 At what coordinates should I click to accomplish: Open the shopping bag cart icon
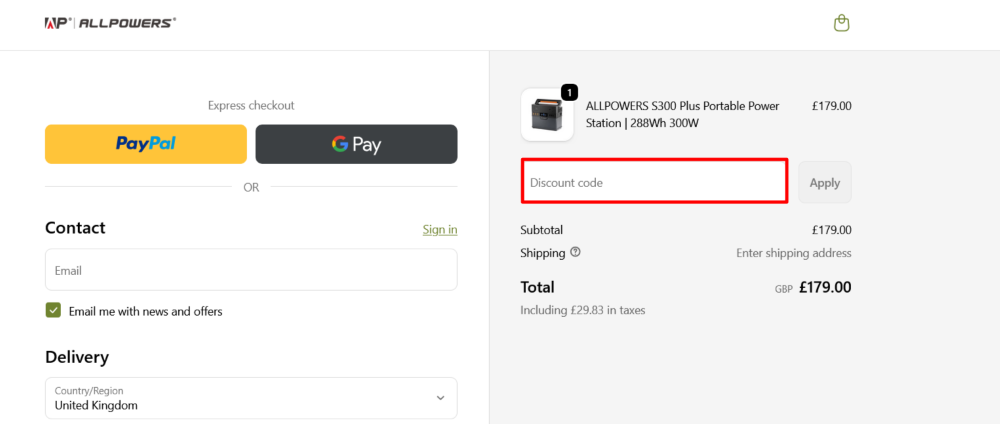click(842, 24)
